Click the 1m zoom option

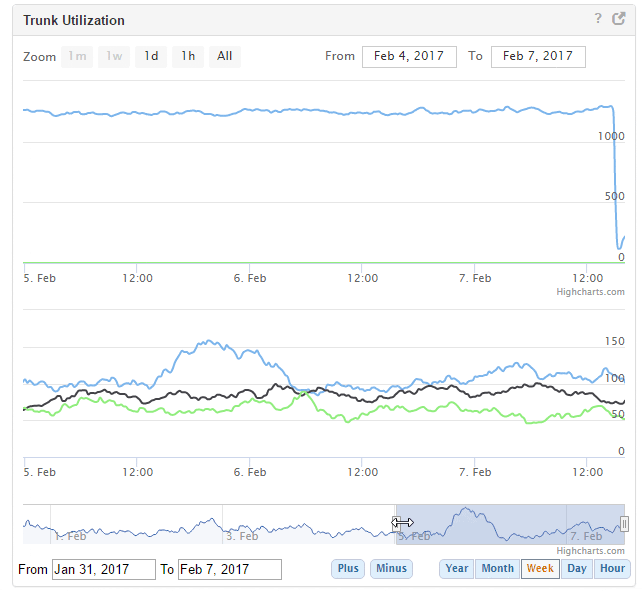tap(77, 56)
